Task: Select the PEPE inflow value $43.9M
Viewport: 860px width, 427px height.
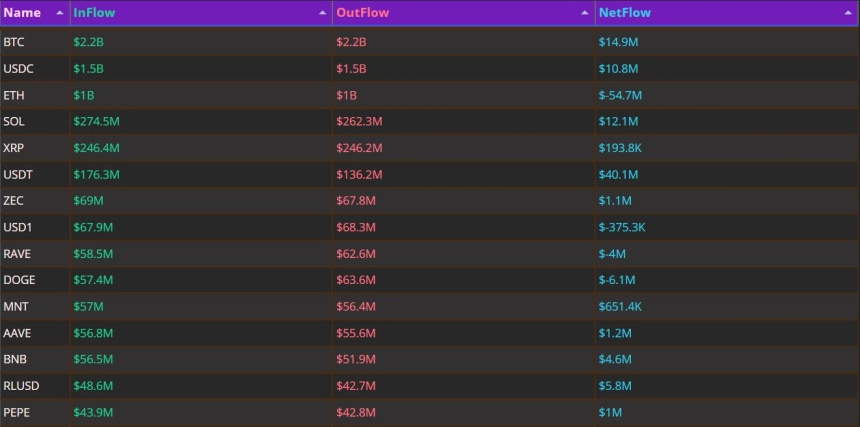Action: point(93,412)
